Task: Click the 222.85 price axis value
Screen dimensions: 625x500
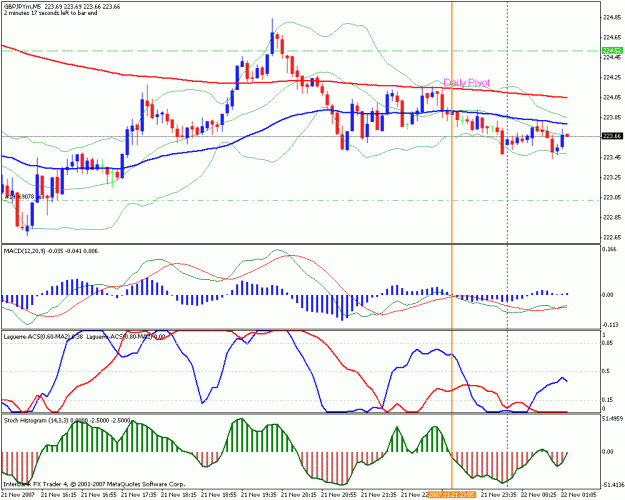Action: [613, 218]
